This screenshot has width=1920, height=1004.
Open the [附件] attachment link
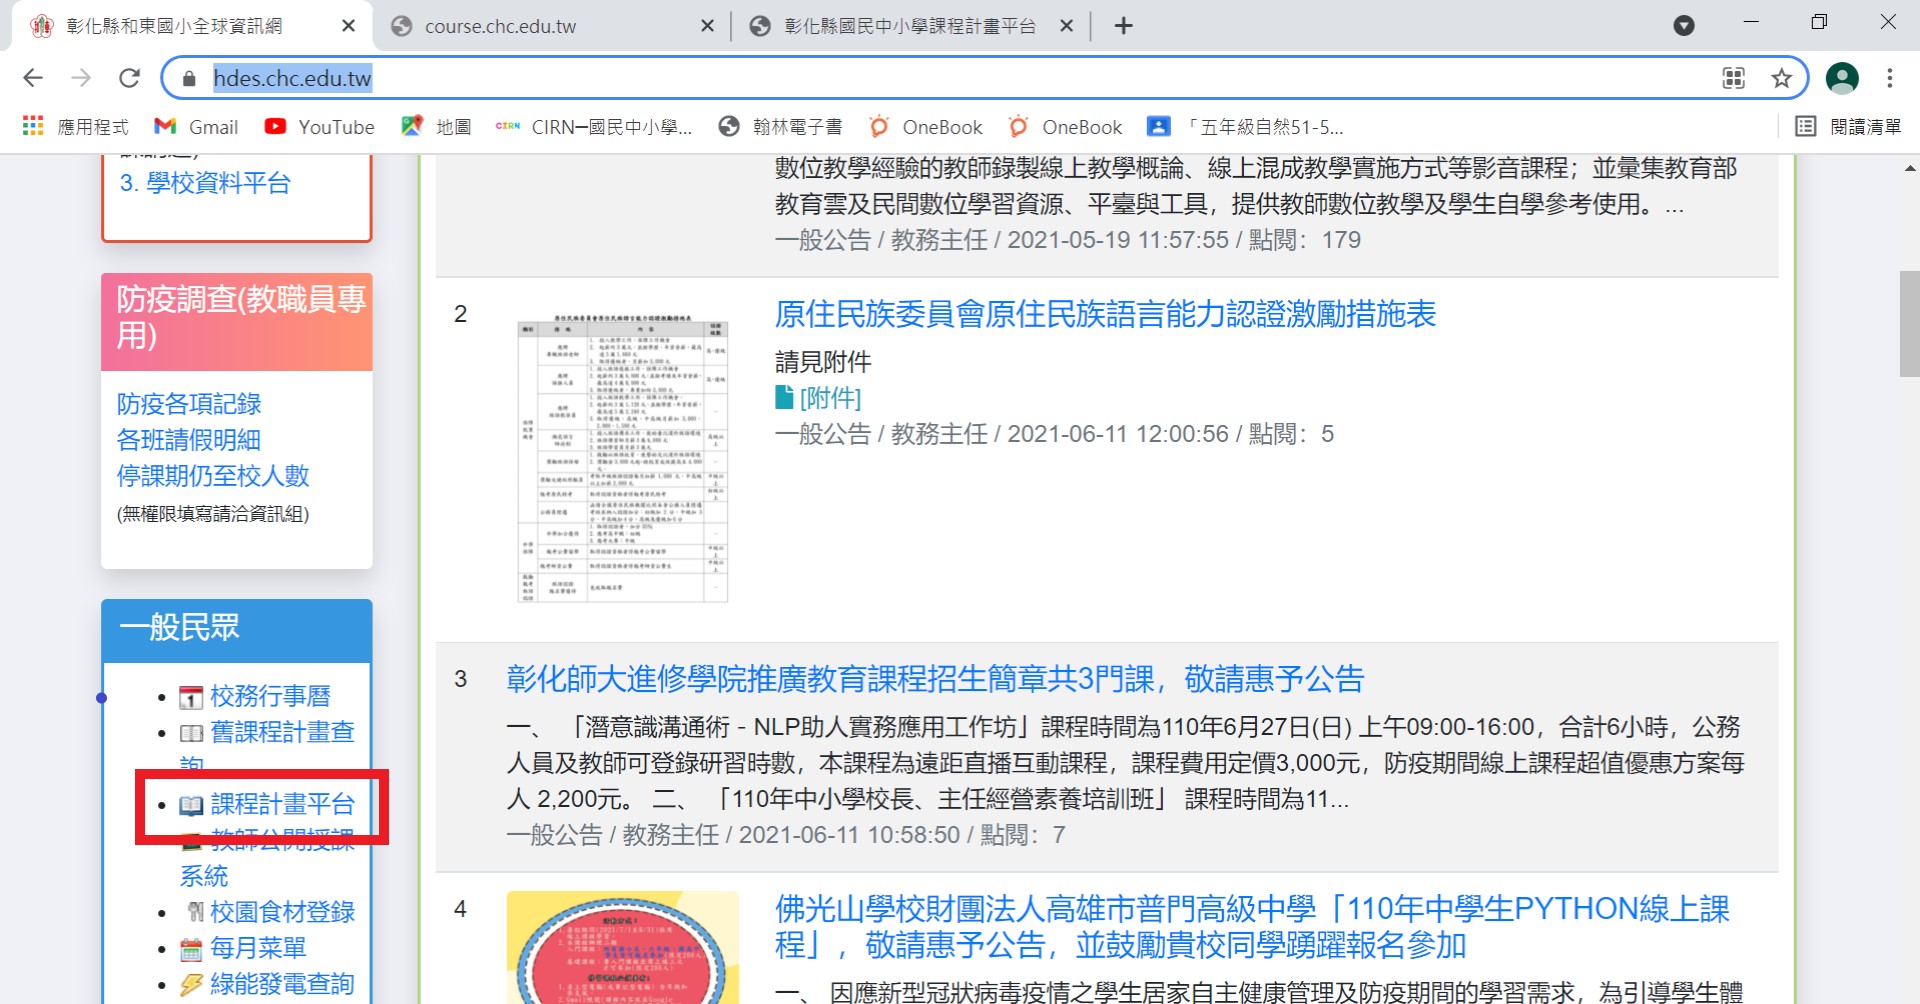(x=830, y=398)
